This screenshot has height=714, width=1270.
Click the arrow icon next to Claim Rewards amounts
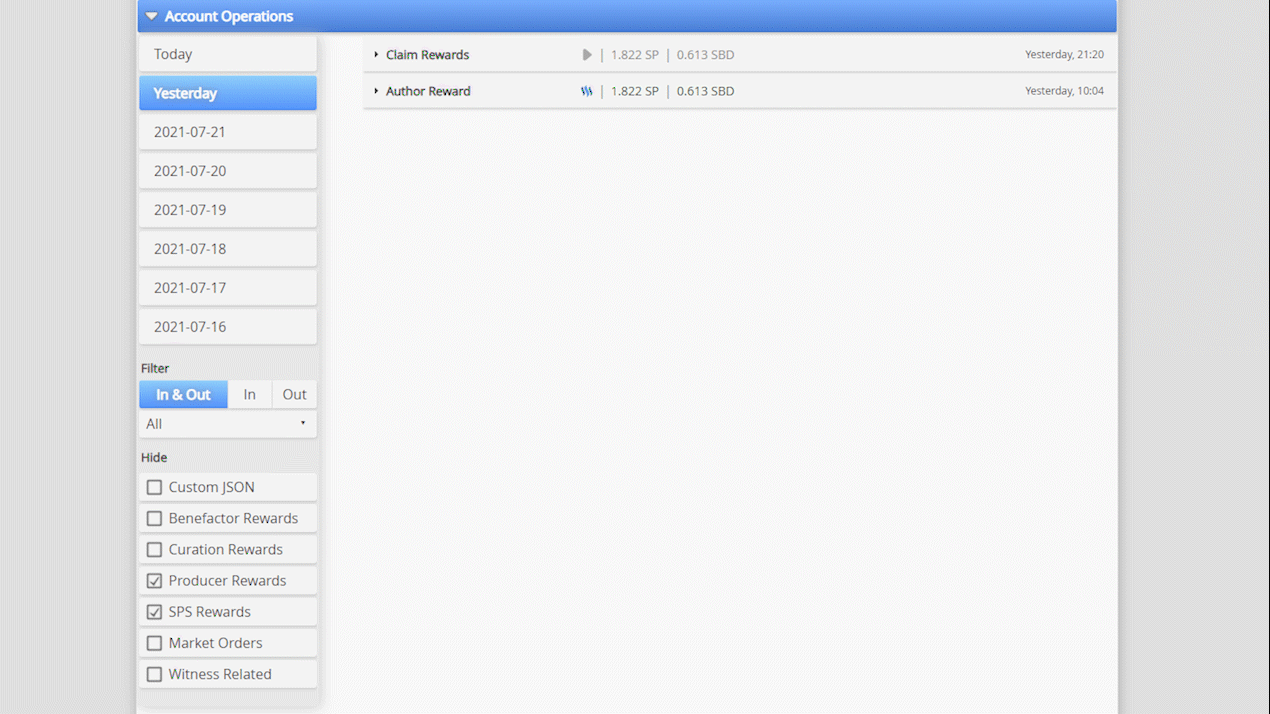pyautogui.click(x=587, y=55)
